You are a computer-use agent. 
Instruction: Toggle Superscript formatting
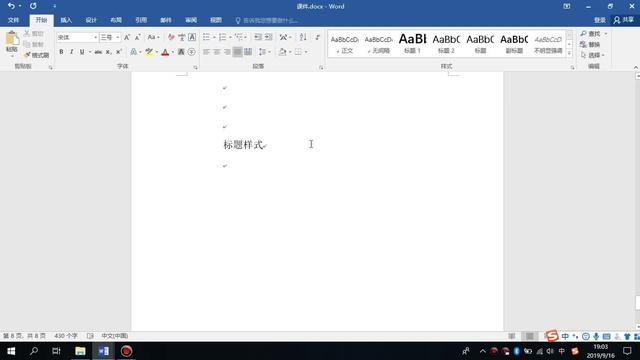(118, 52)
